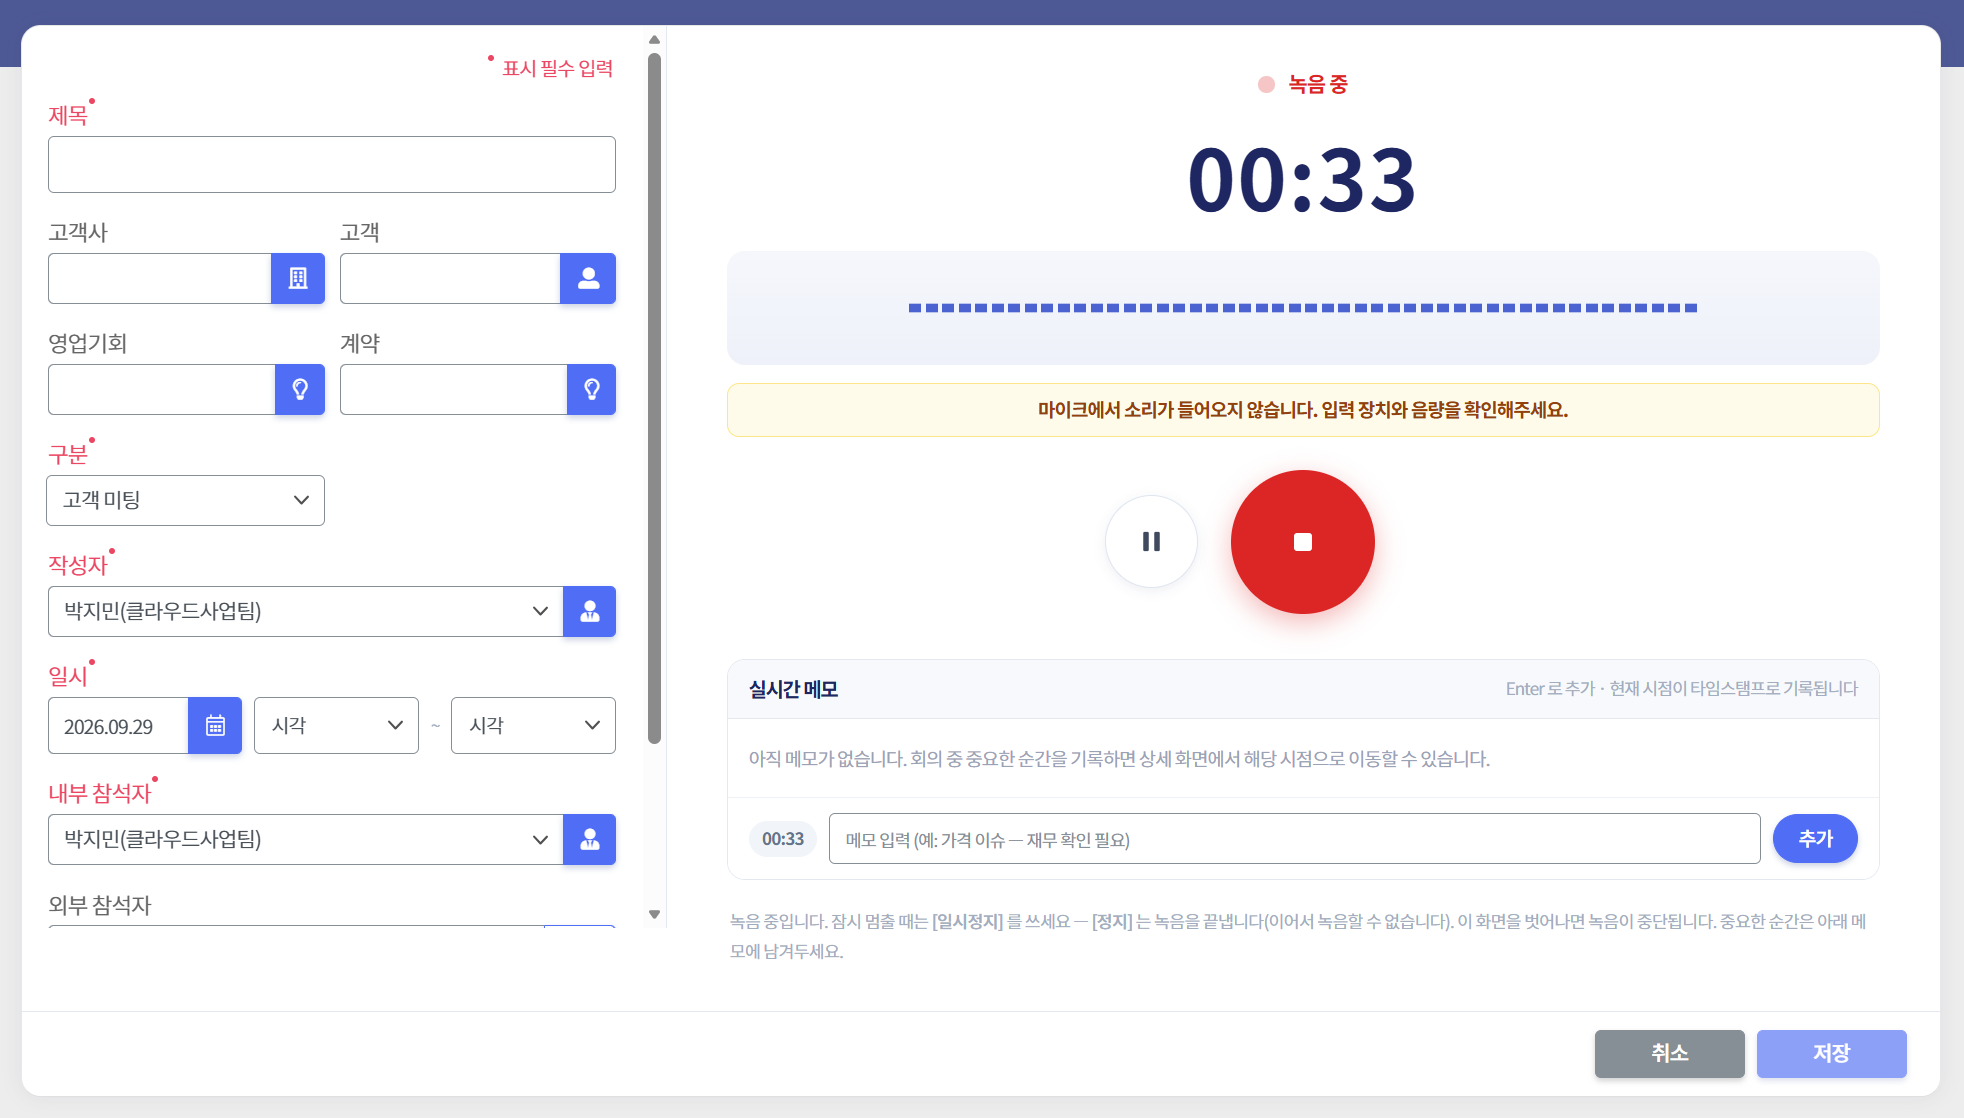Click the 외부 참석자 label

tap(99, 905)
